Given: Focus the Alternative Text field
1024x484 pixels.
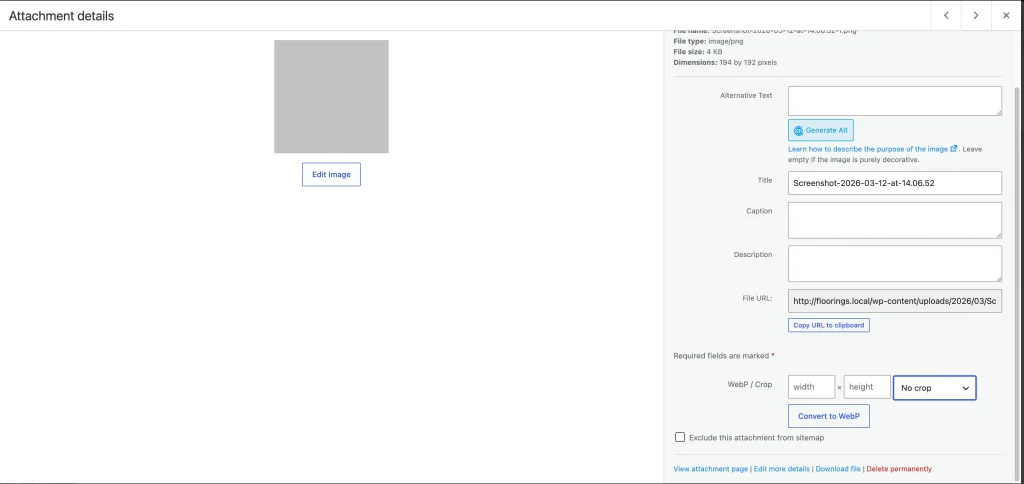Looking at the screenshot, I should coord(895,101).
